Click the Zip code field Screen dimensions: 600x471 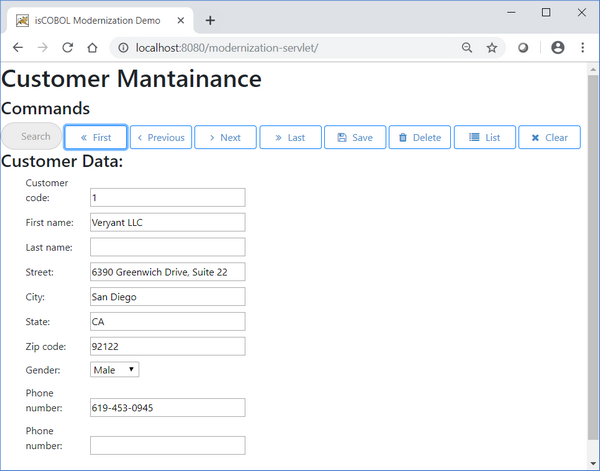pyautogui.click(x=167, y=346)
